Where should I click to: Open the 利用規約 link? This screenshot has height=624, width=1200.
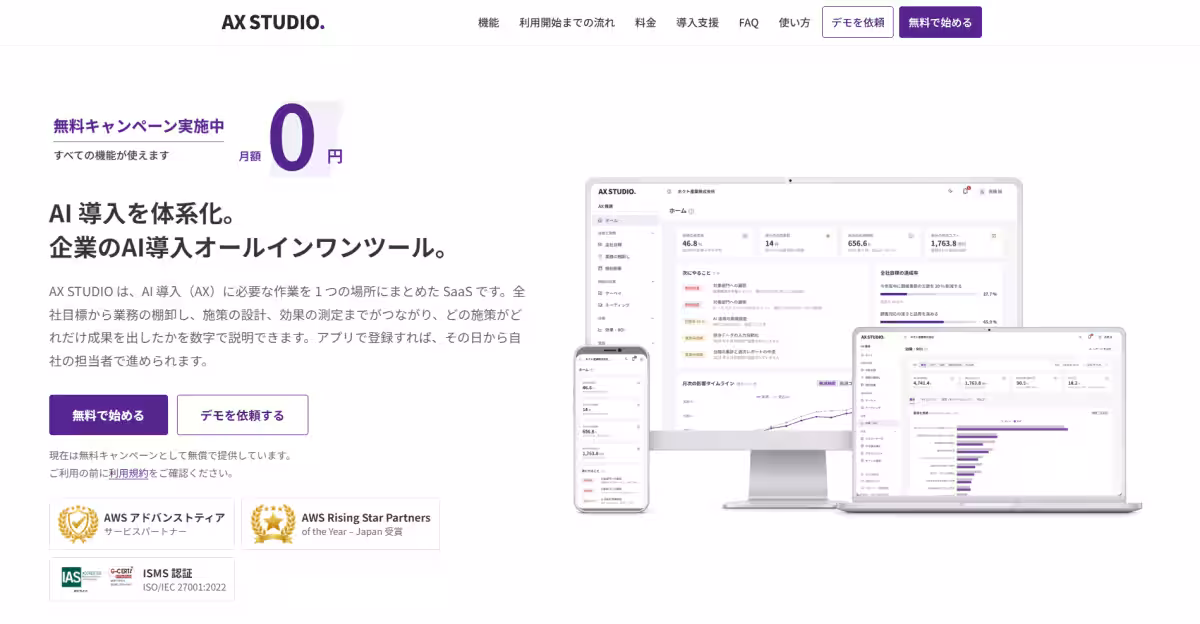129,473
